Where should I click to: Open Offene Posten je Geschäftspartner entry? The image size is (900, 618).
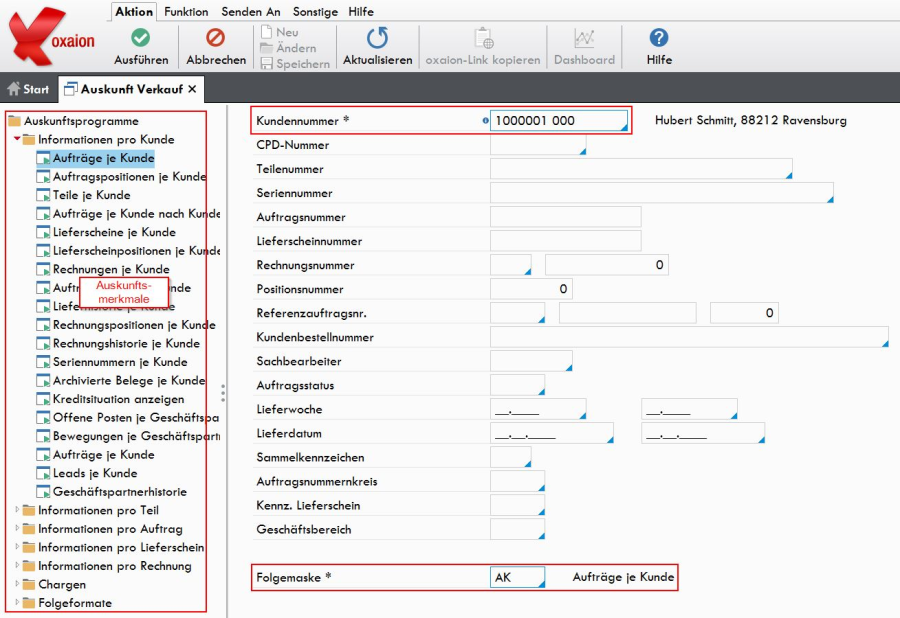coord(127,417)
